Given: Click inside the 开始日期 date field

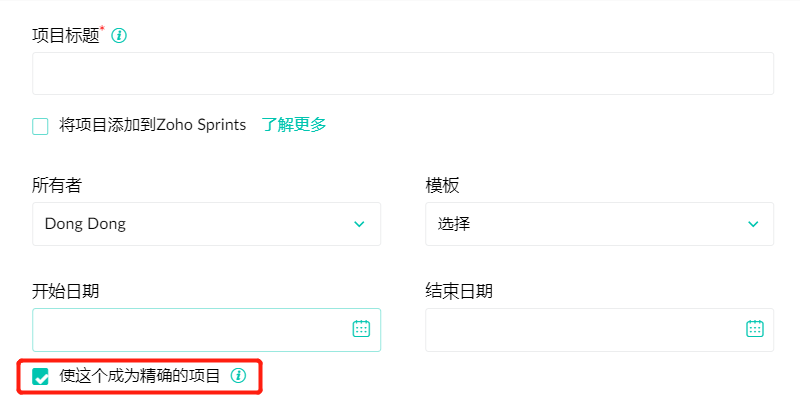Looking at the screenshot, I should (190, 329).
